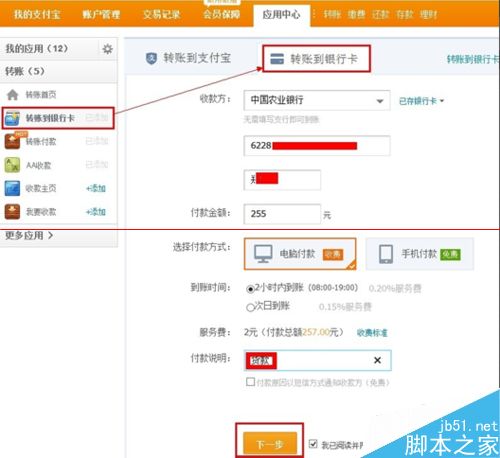Click the 0.20%服务费 text
500x458 pixels.
395,288
